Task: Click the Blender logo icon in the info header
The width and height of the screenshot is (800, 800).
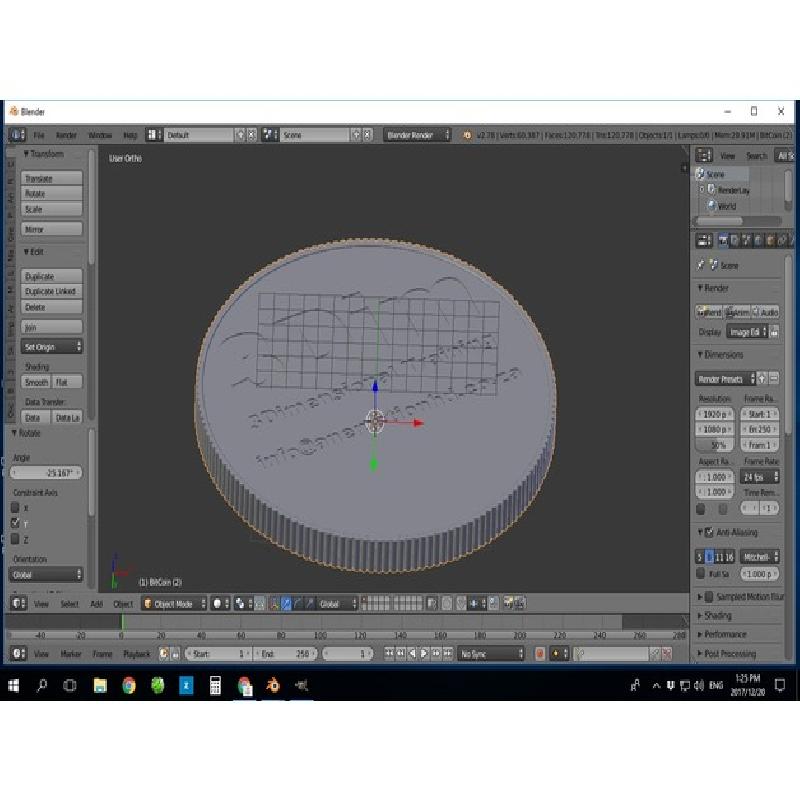Action: coord(467,135)
